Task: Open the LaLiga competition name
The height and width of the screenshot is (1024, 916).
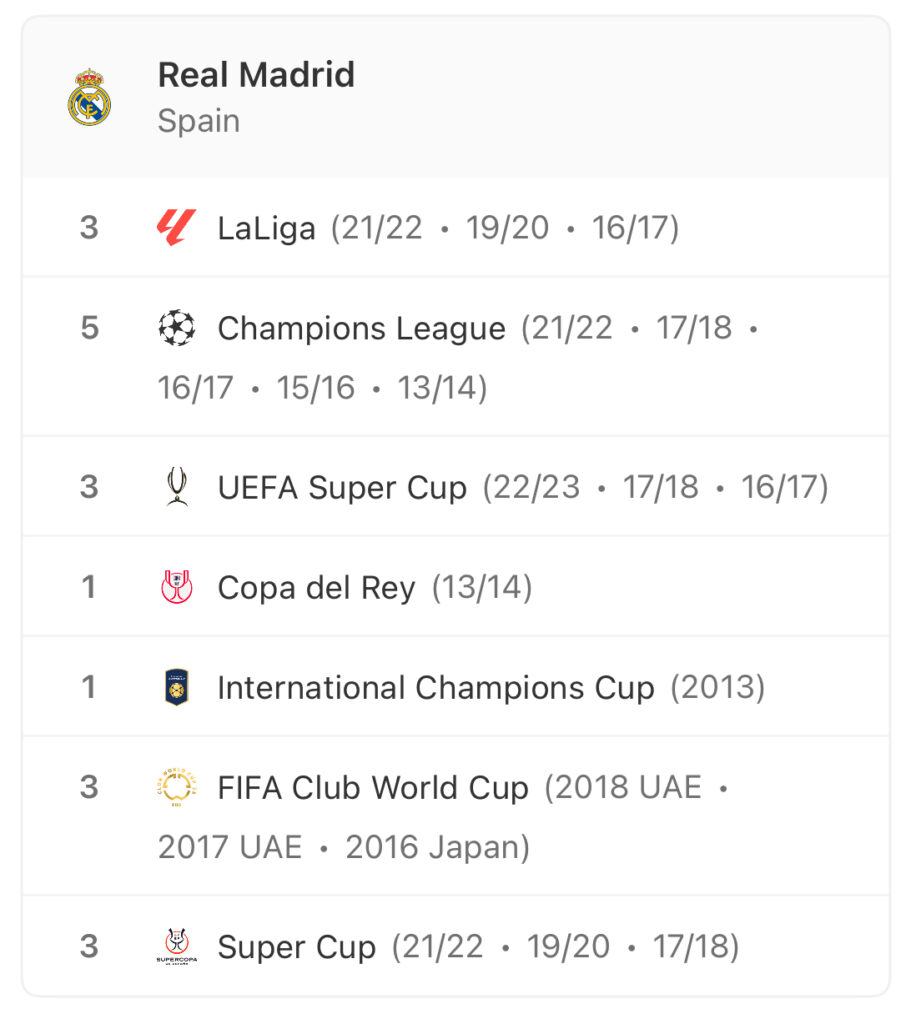Action: point(266,228)
